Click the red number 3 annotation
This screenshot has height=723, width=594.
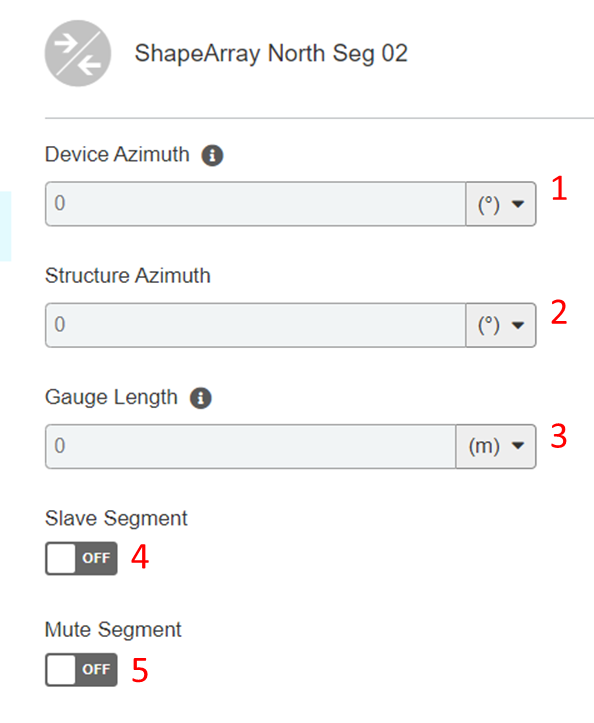coord(558,436)
